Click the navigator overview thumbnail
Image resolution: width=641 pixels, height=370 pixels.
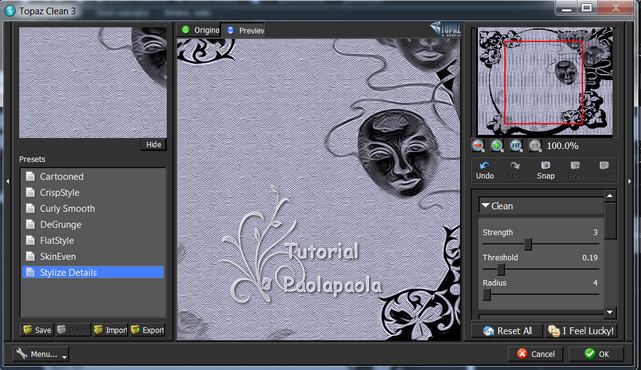click(x=545, y=81)
